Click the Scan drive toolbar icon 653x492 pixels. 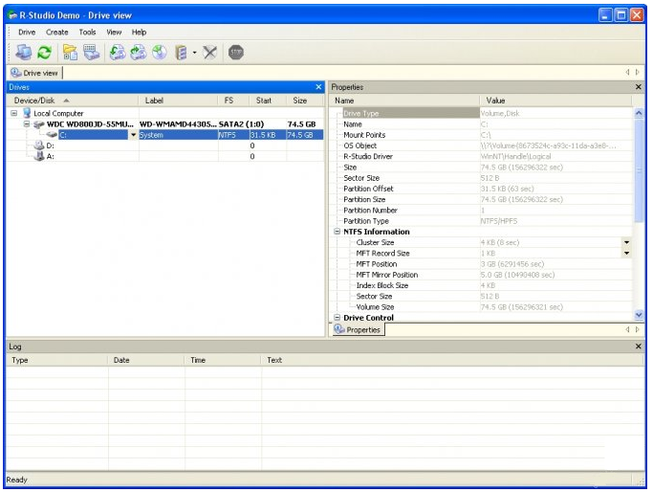91,52
